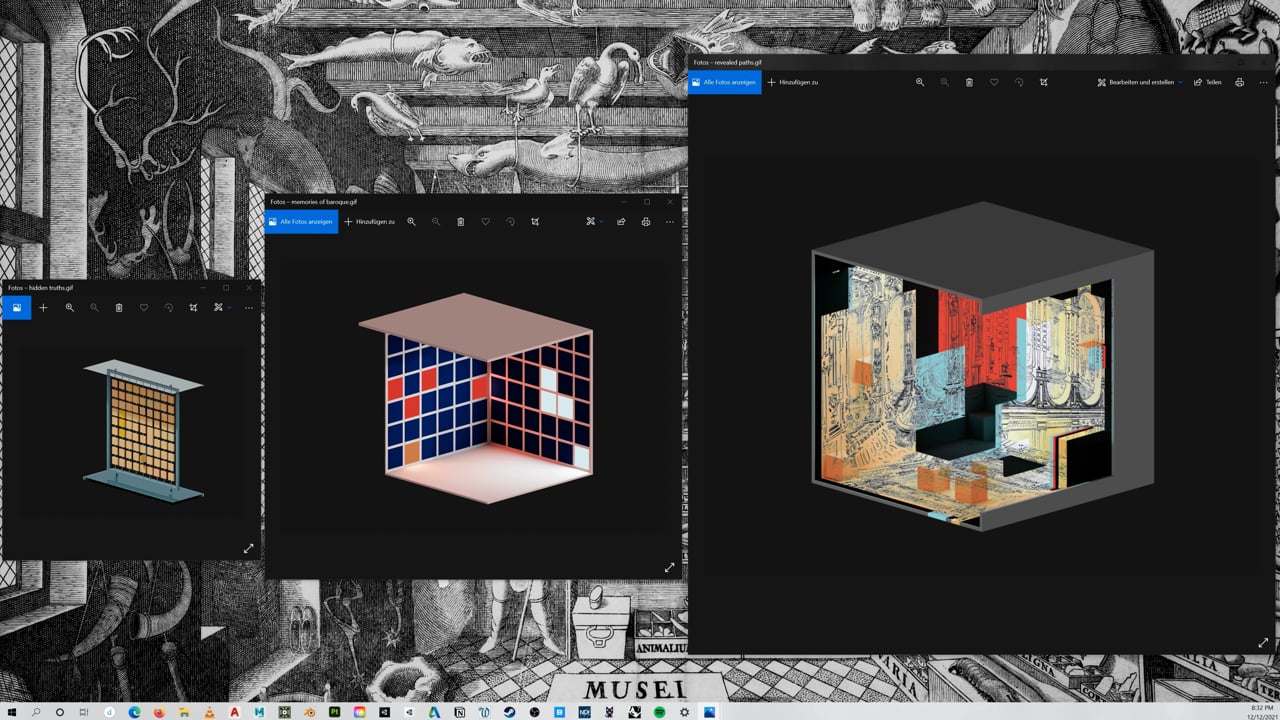Zoom in on hidden truths.gif image

[70, 307]
